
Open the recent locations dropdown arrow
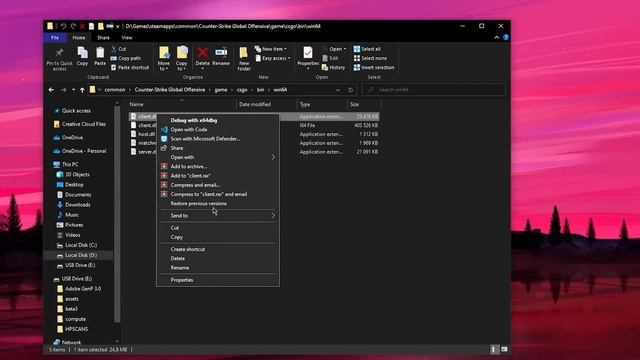coord(73,90)
